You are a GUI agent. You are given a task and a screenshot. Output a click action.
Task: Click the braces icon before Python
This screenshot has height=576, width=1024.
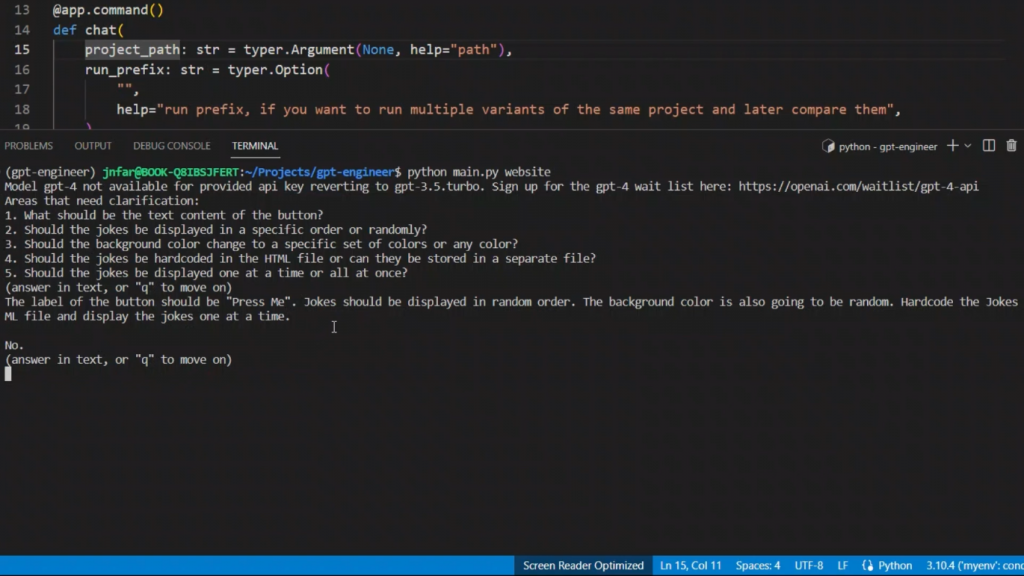(867, 566)
